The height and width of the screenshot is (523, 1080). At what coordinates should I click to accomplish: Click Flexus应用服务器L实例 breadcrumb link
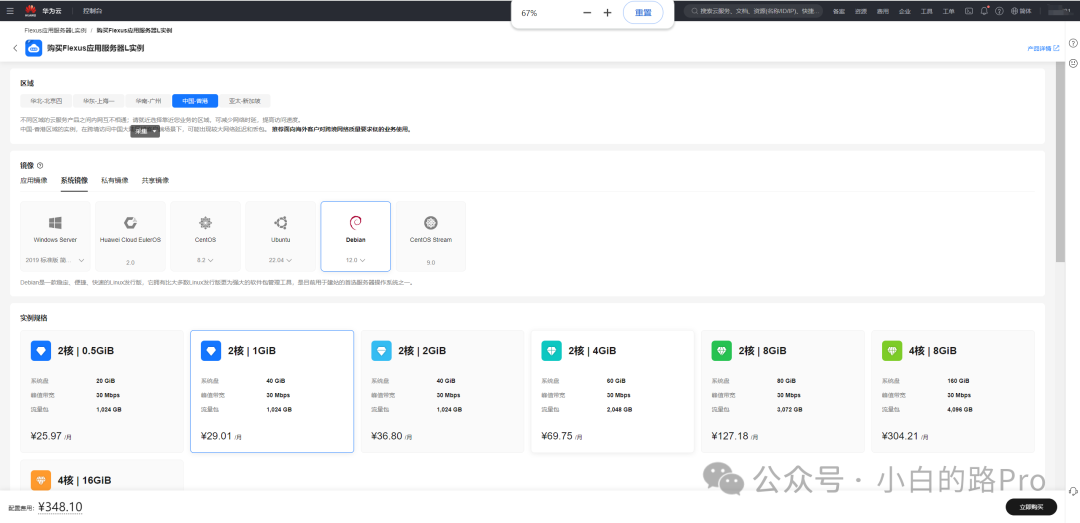55,31
